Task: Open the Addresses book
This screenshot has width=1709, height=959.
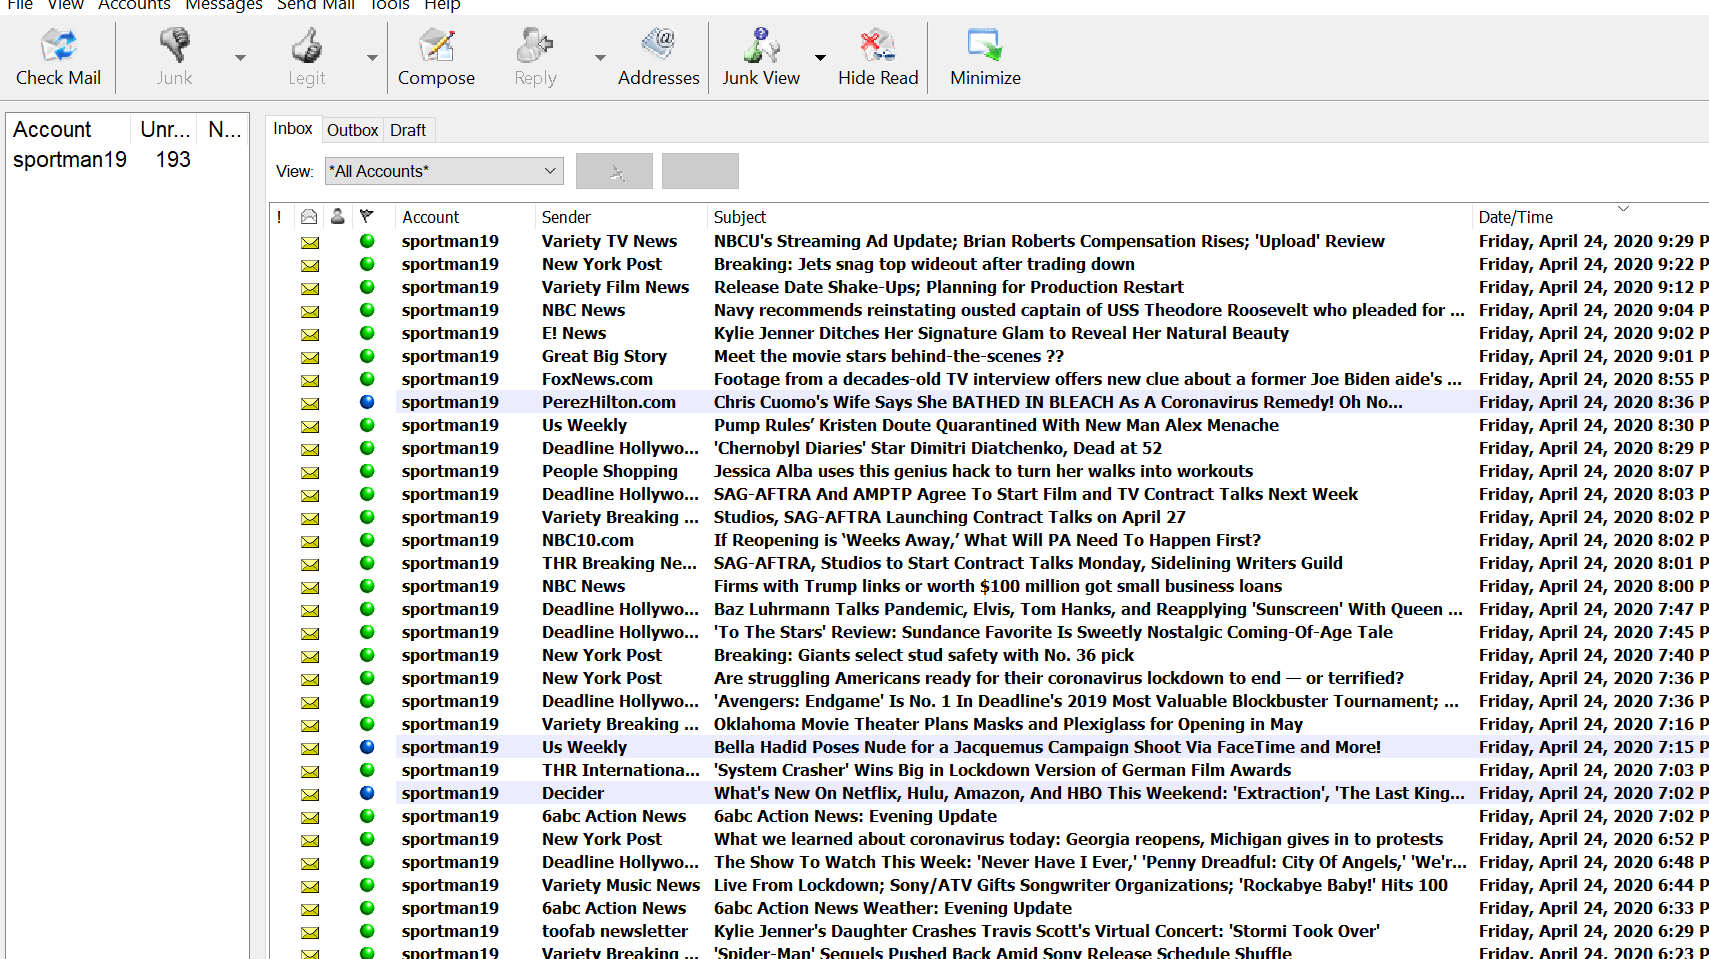Action: click(658, 58)
